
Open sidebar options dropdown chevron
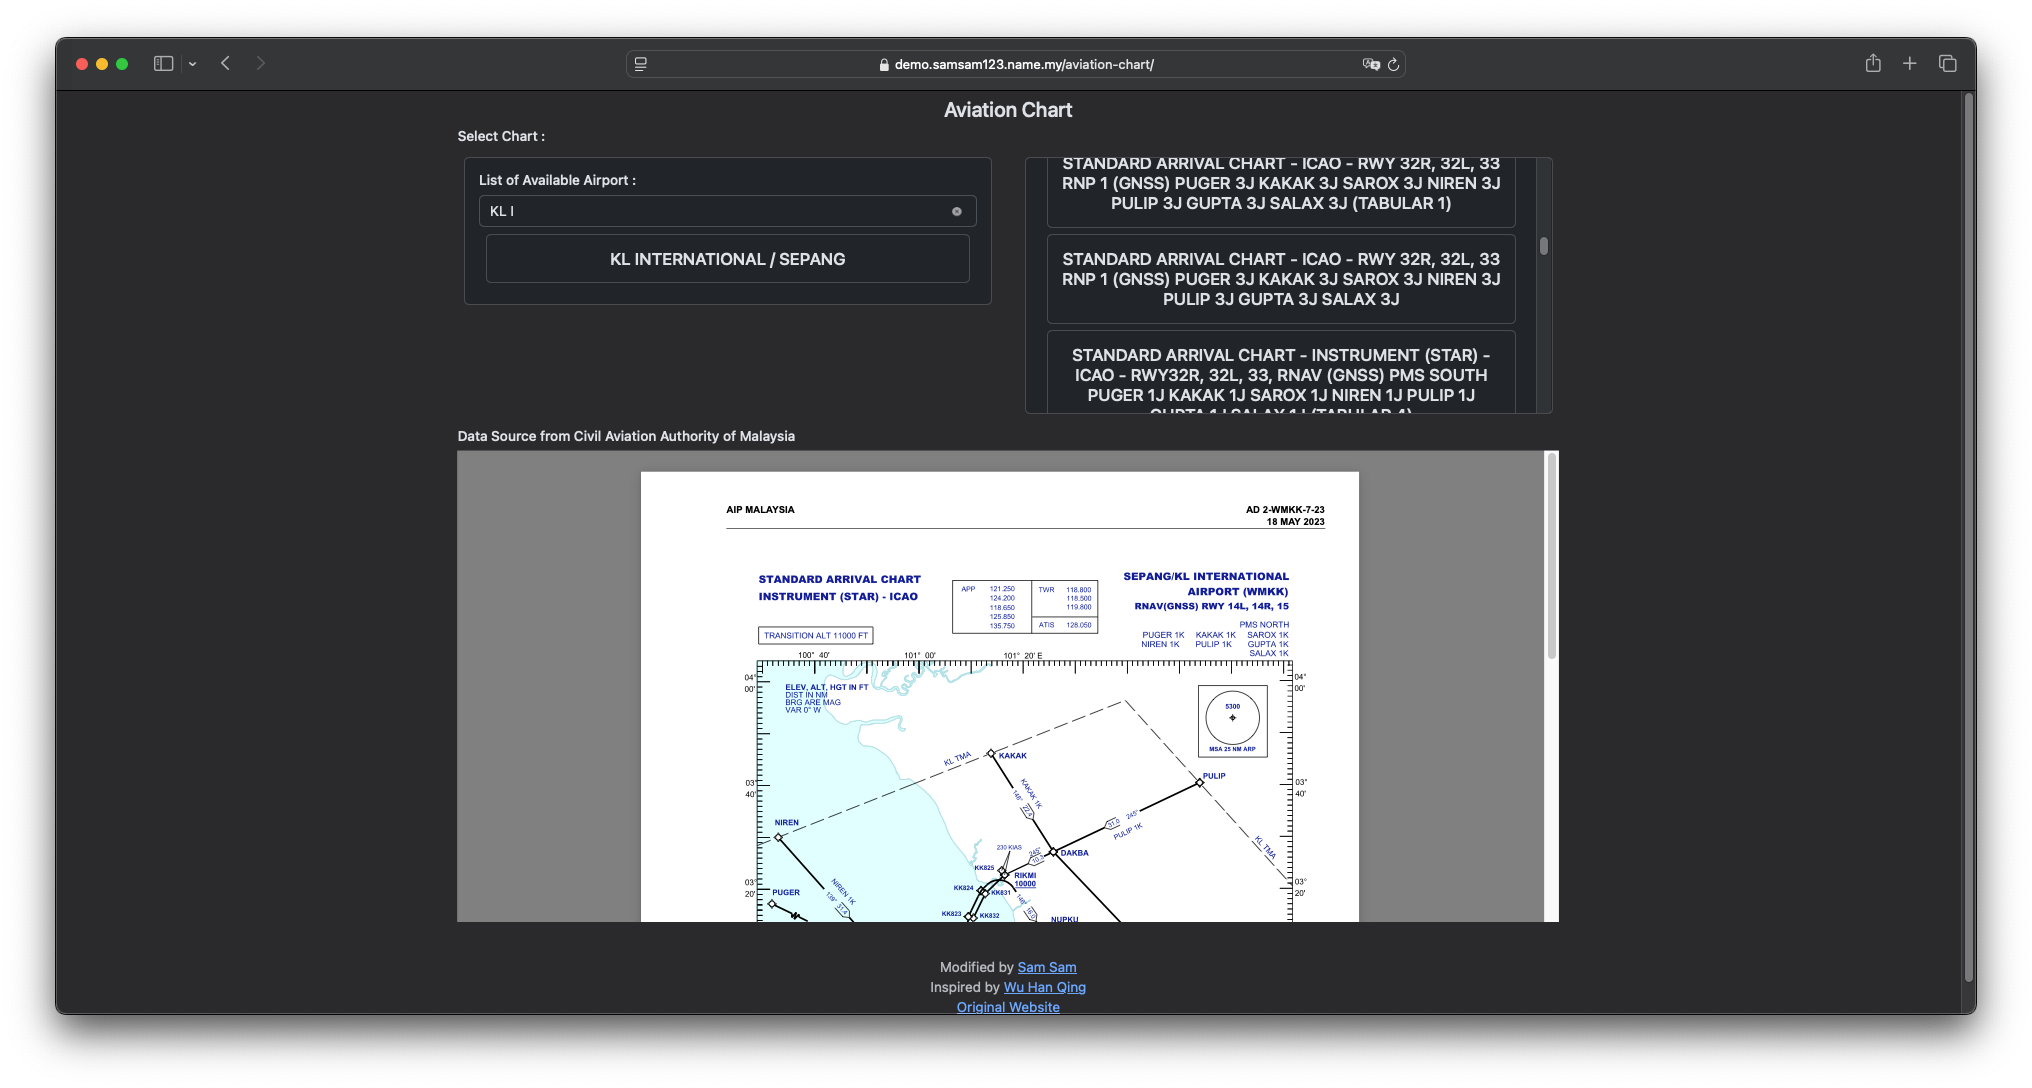click(x=192, y=64)
